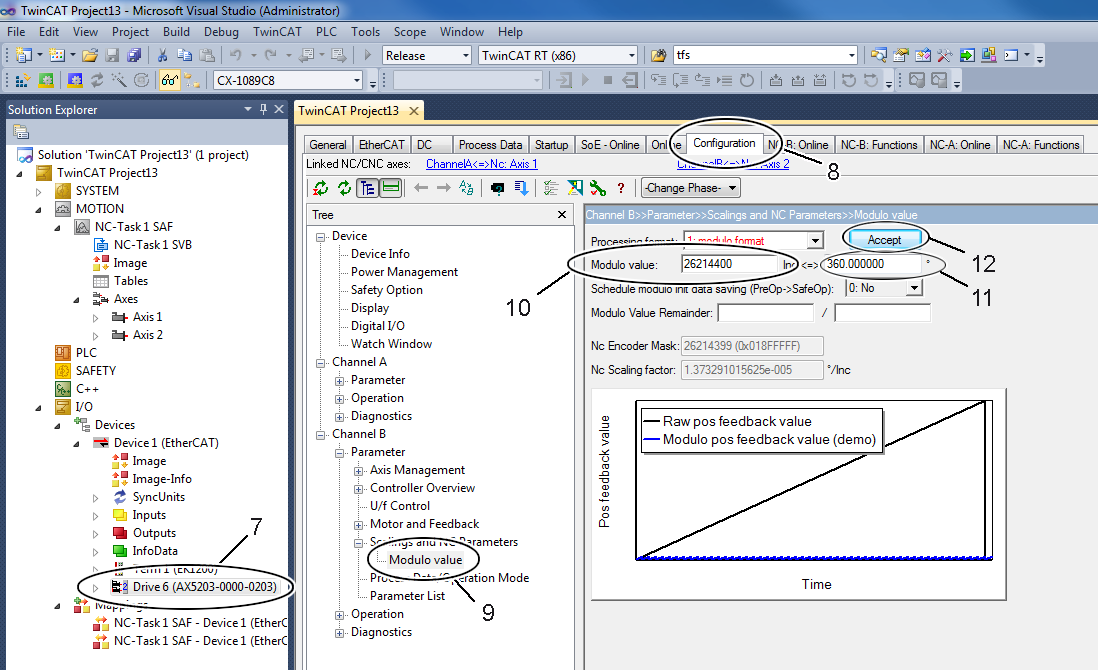Open the PLC menu
This screenshot has height=670, width=1098.
[326, 32]
